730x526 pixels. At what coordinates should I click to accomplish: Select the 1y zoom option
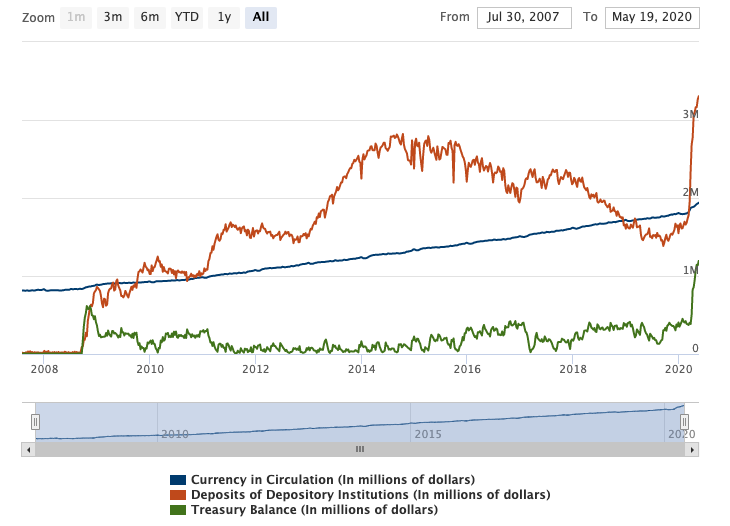coord(224,17)
